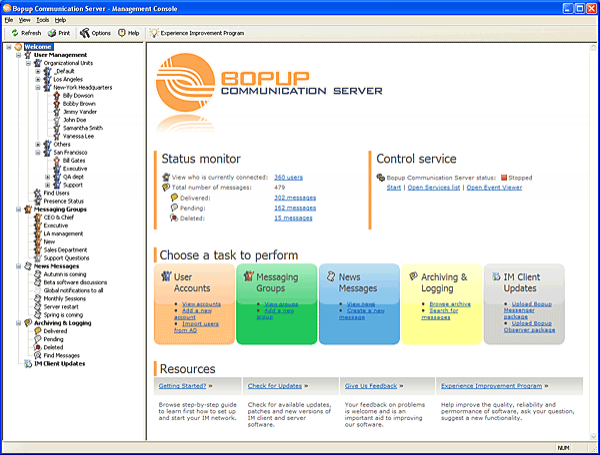Image resolution: width=600 pixels, height=455 pixels.
Task: Click the Print toolbar icon
Action: point(52,33)
